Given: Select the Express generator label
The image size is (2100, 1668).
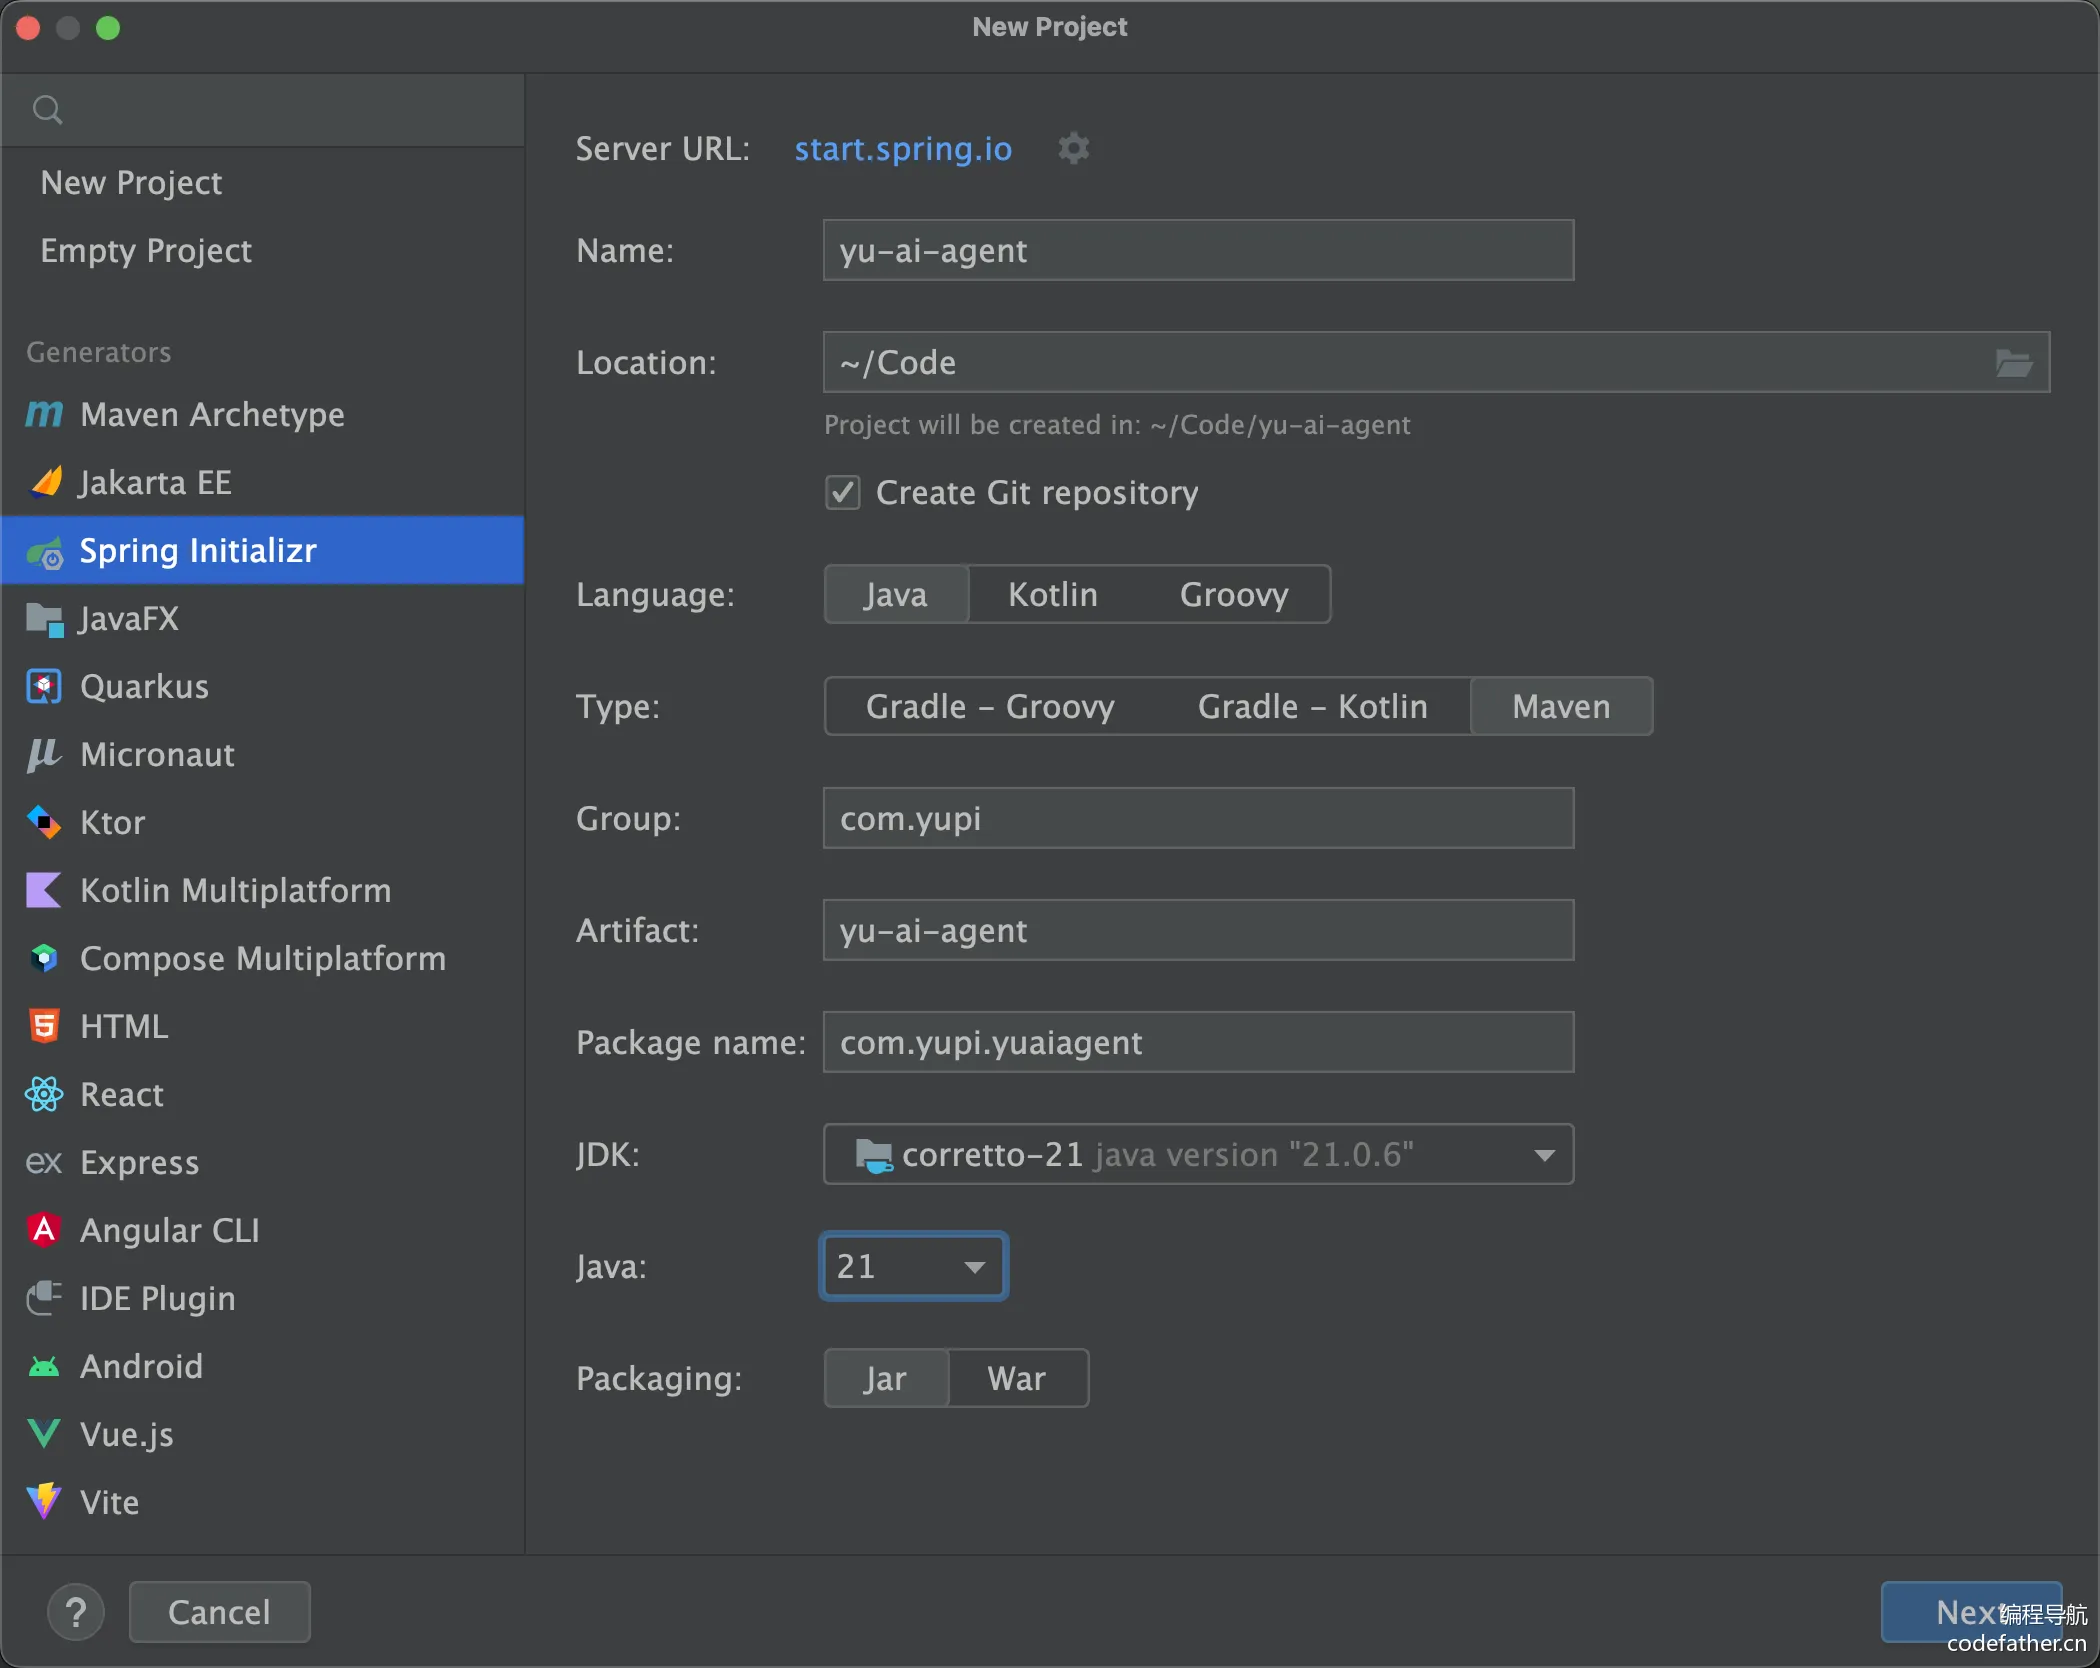Looking at the screenshot, I should click(x=139, y=1163).
